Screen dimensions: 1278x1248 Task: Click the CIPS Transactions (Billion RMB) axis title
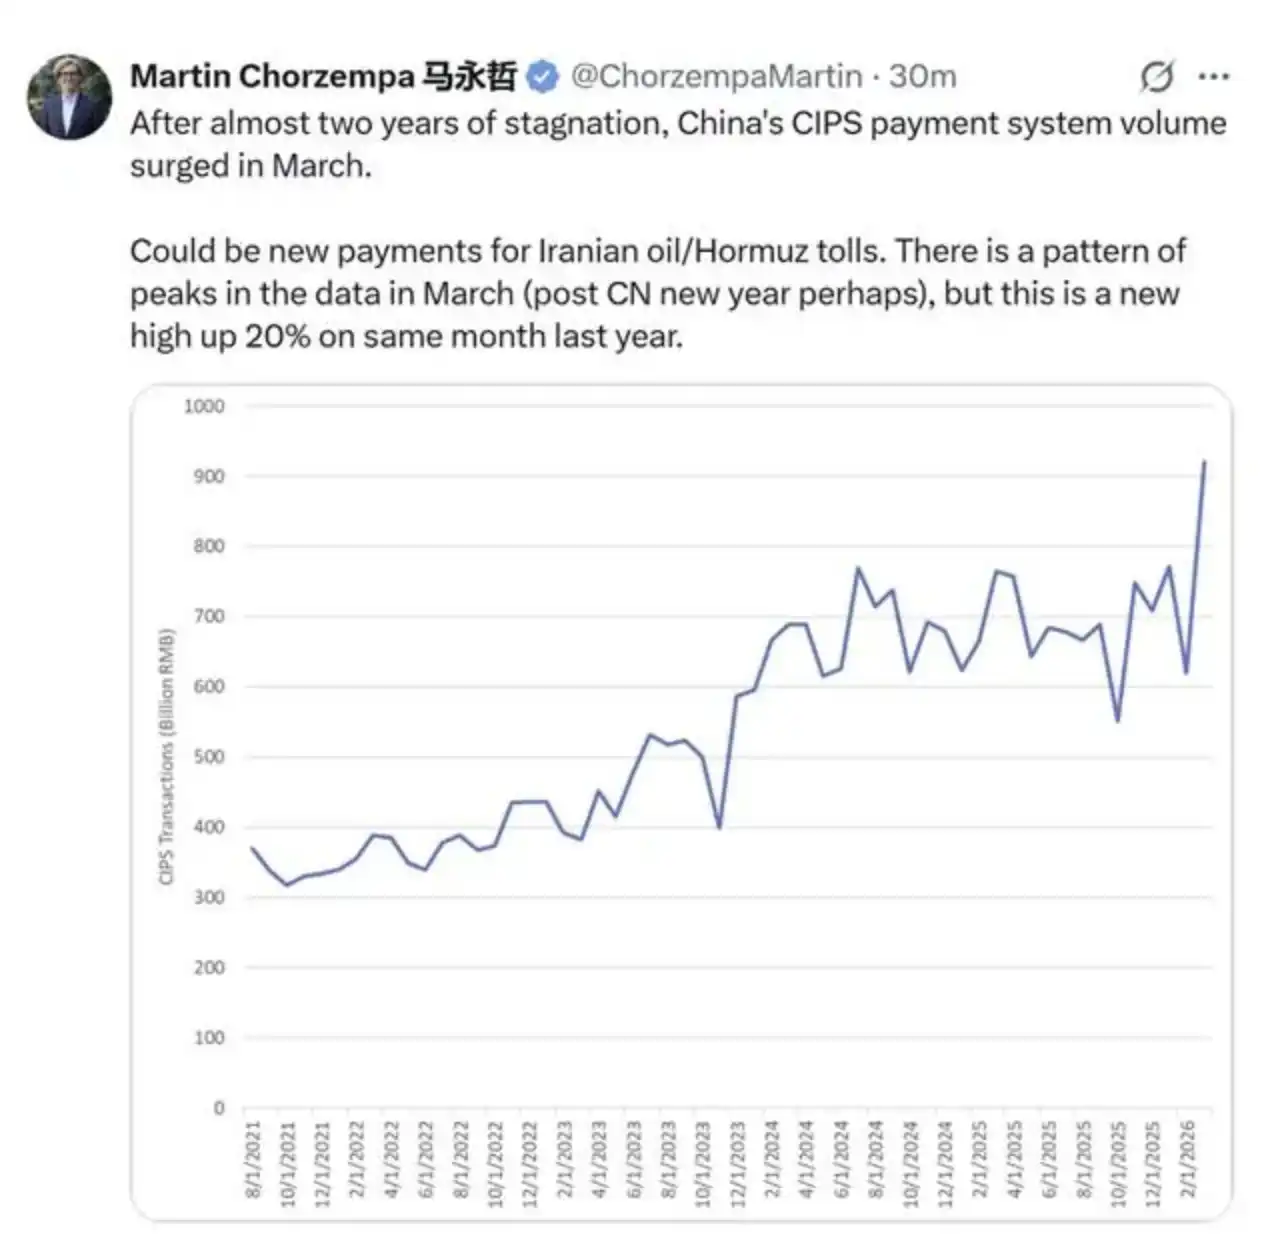(167, 756)
